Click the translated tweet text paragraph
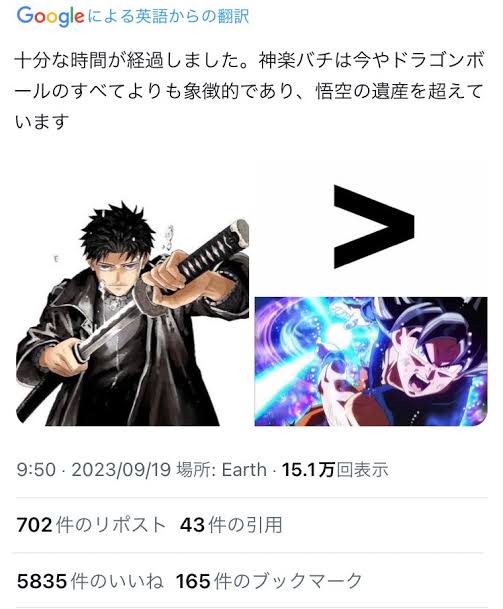503x609 pixels. click(249, 92)
